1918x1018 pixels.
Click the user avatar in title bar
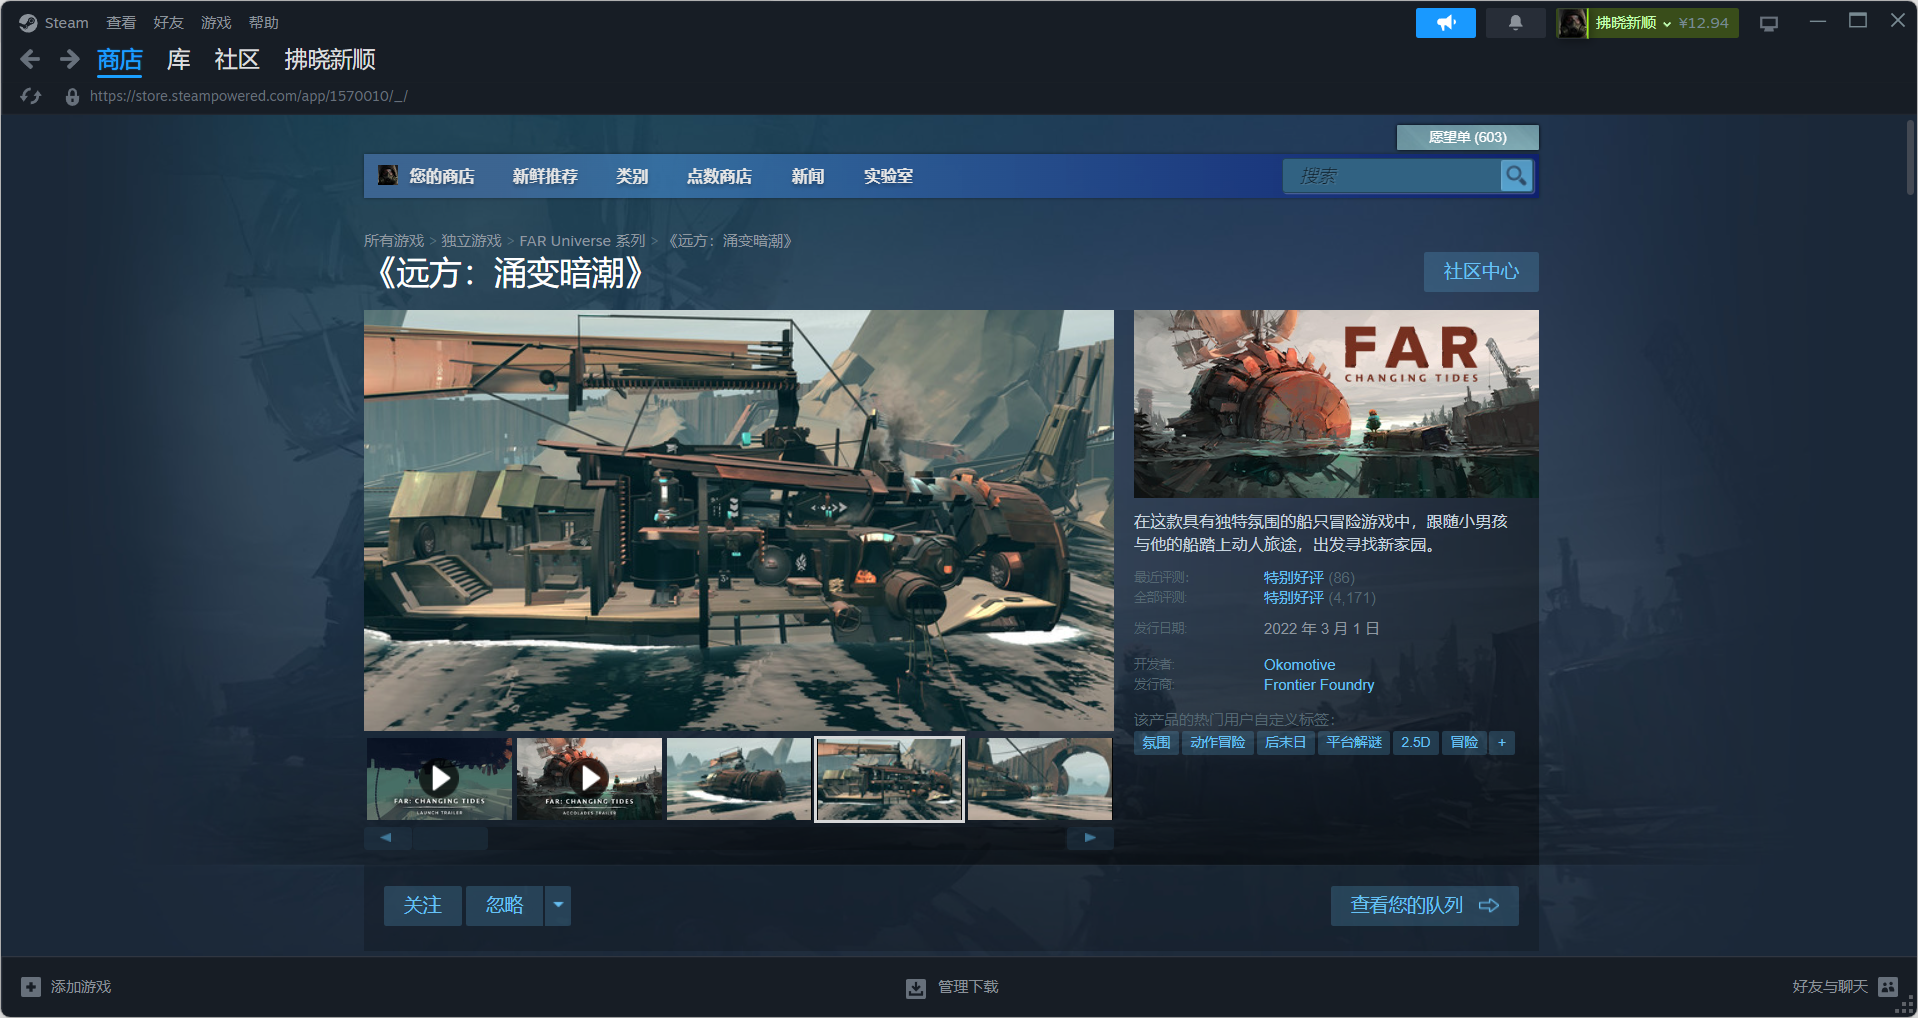[1572, 23]
